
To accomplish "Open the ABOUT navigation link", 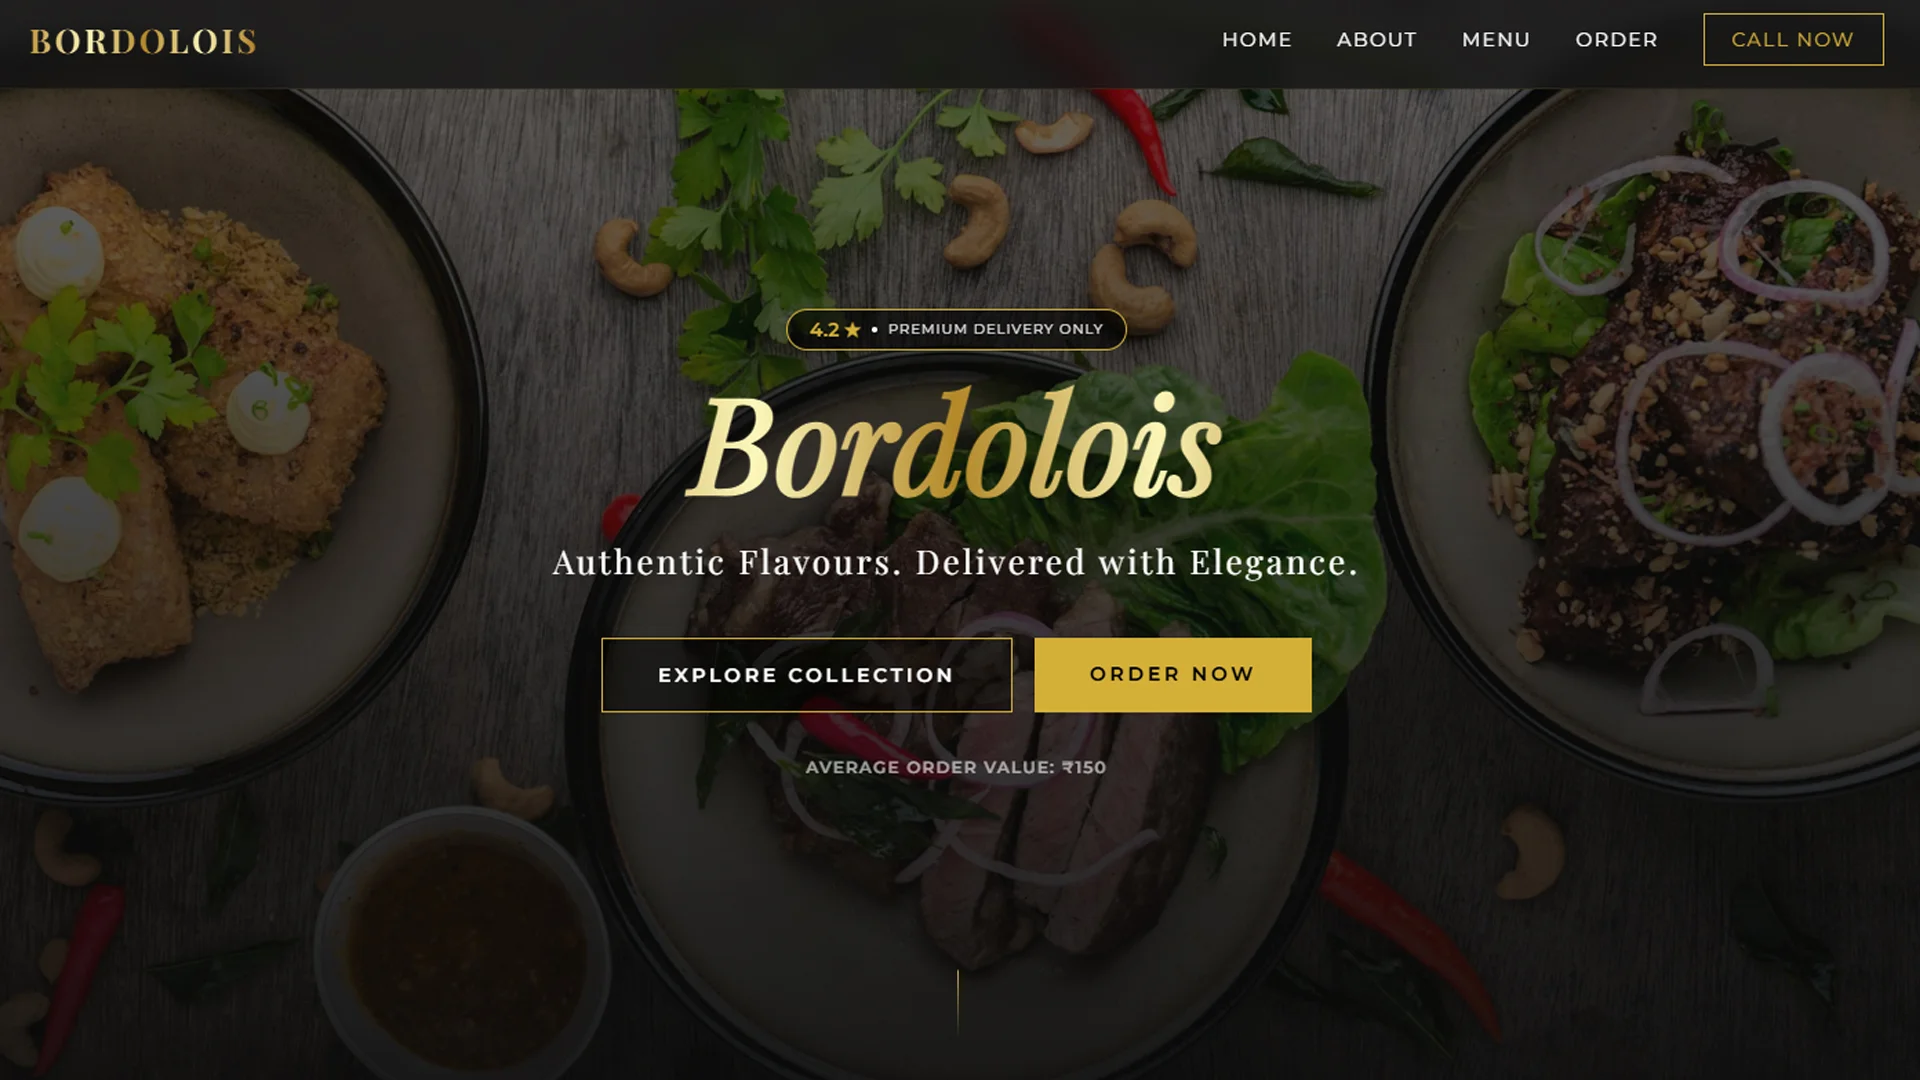I will click(x=1377, y=40).
